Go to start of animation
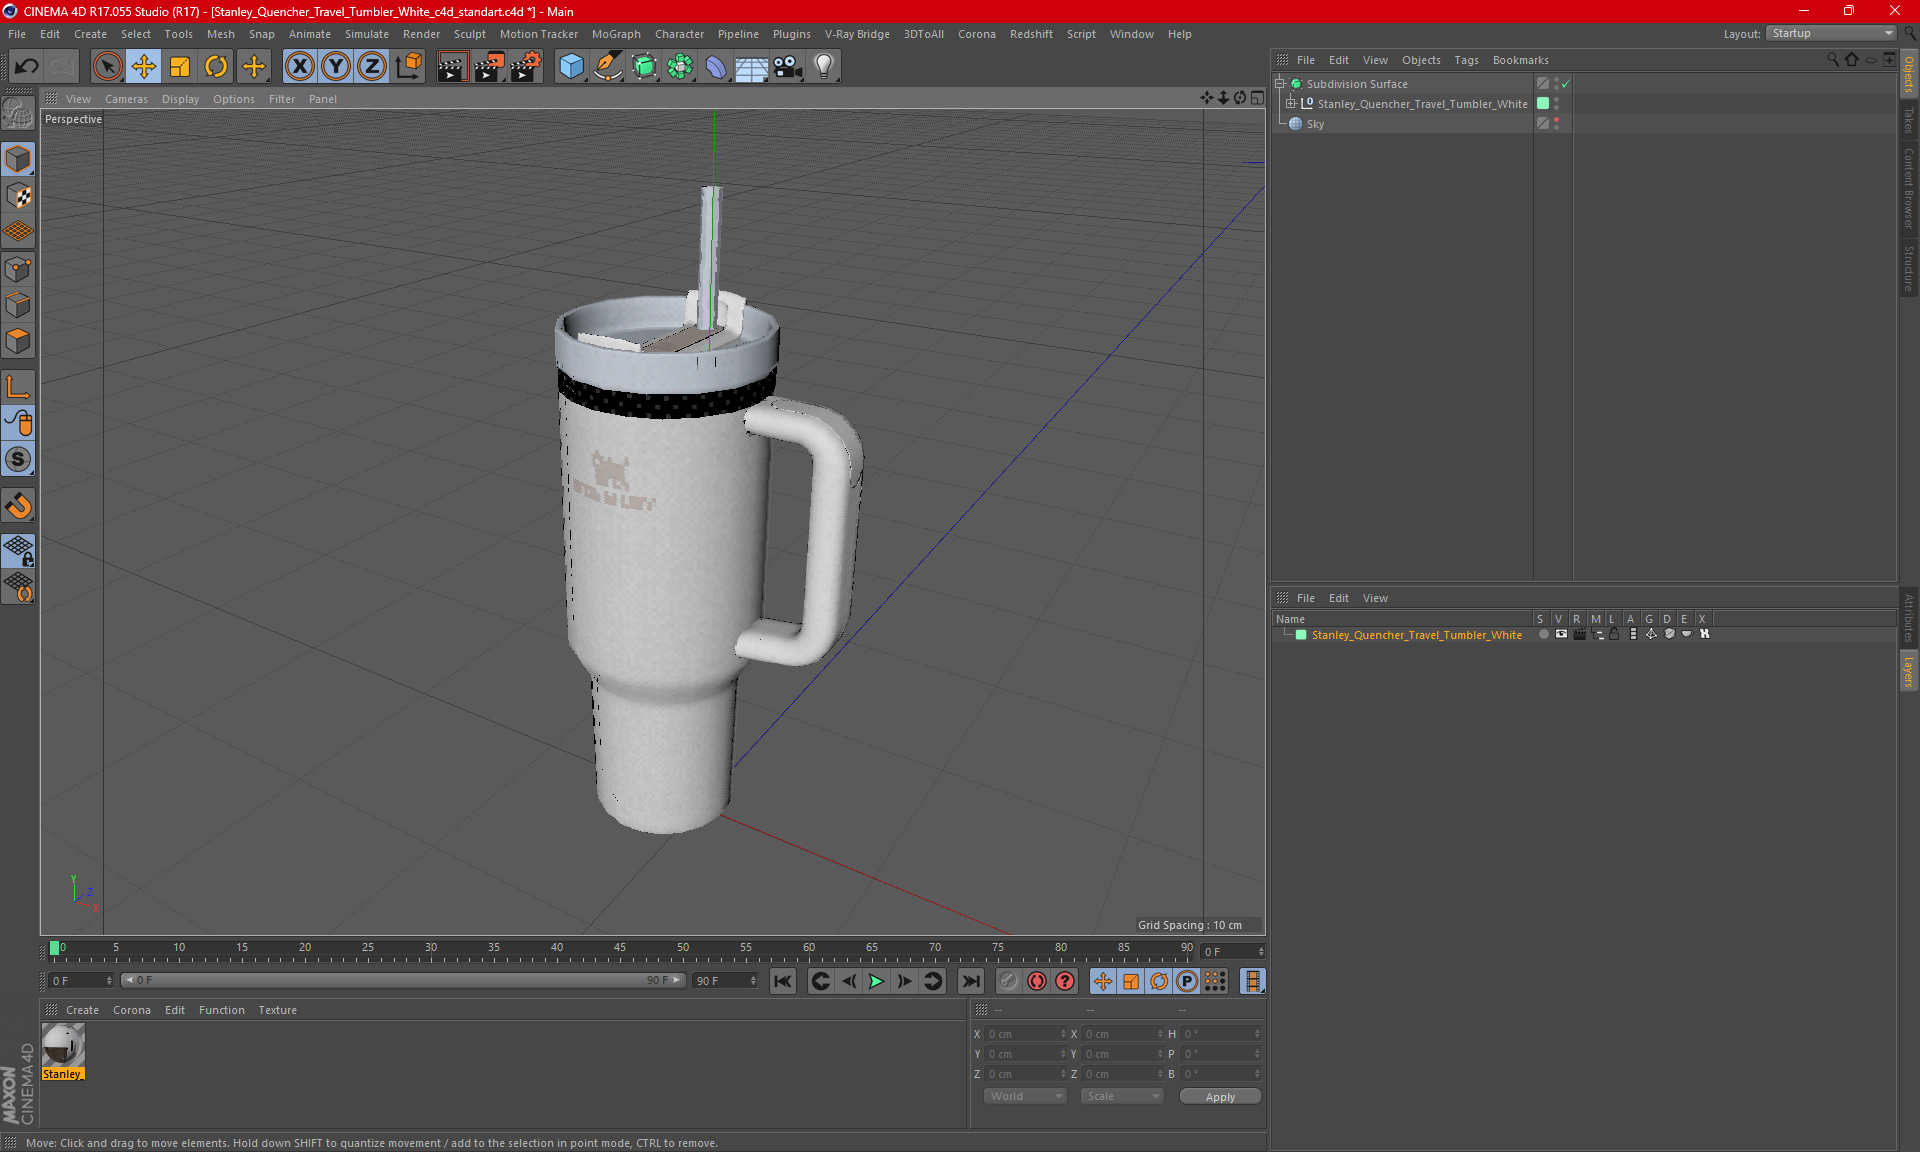The width and height of the screenshot is (1920, 1152). click(x=783, y=982)
